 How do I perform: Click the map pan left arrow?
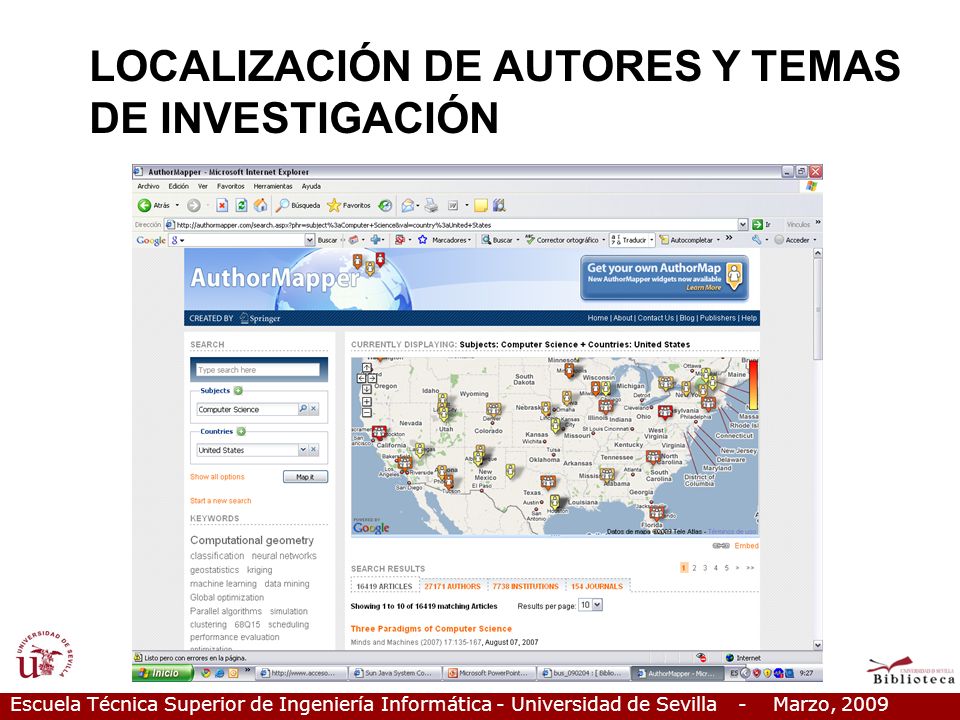coord(361,378)
